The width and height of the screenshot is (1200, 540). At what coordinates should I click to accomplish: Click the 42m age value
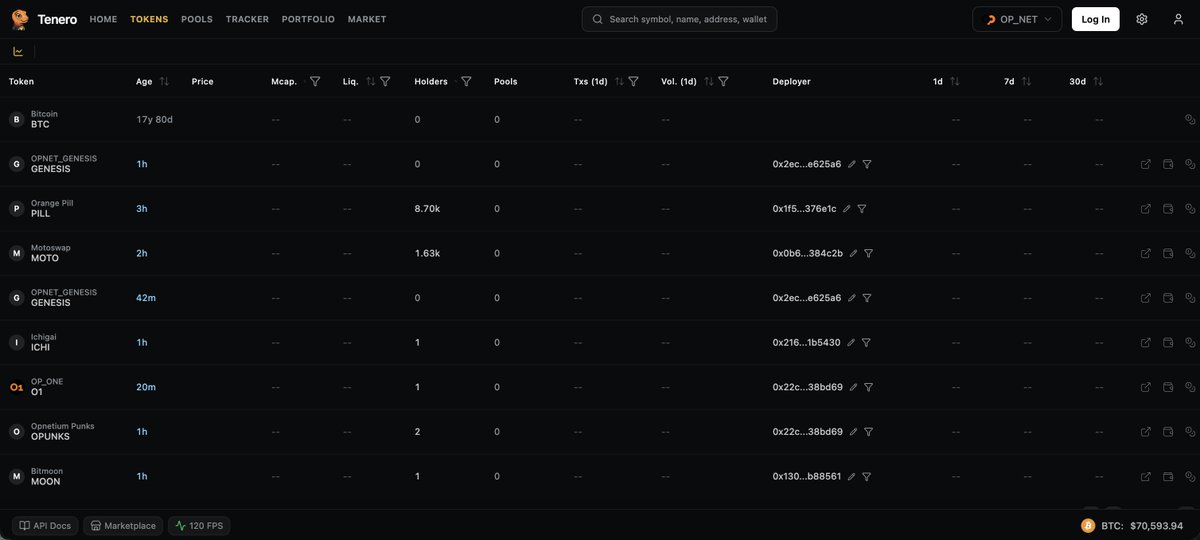point(146,298)
